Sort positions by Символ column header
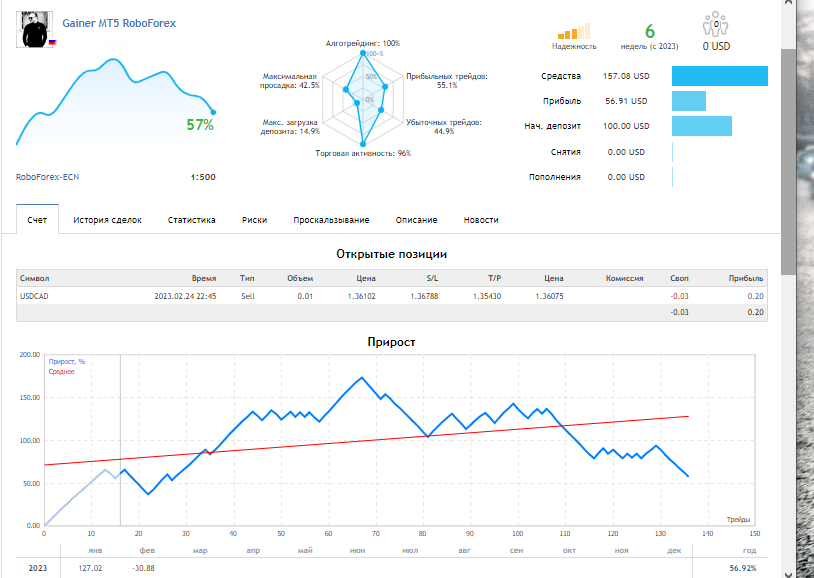The image size is (814, 578). [35, 278]
